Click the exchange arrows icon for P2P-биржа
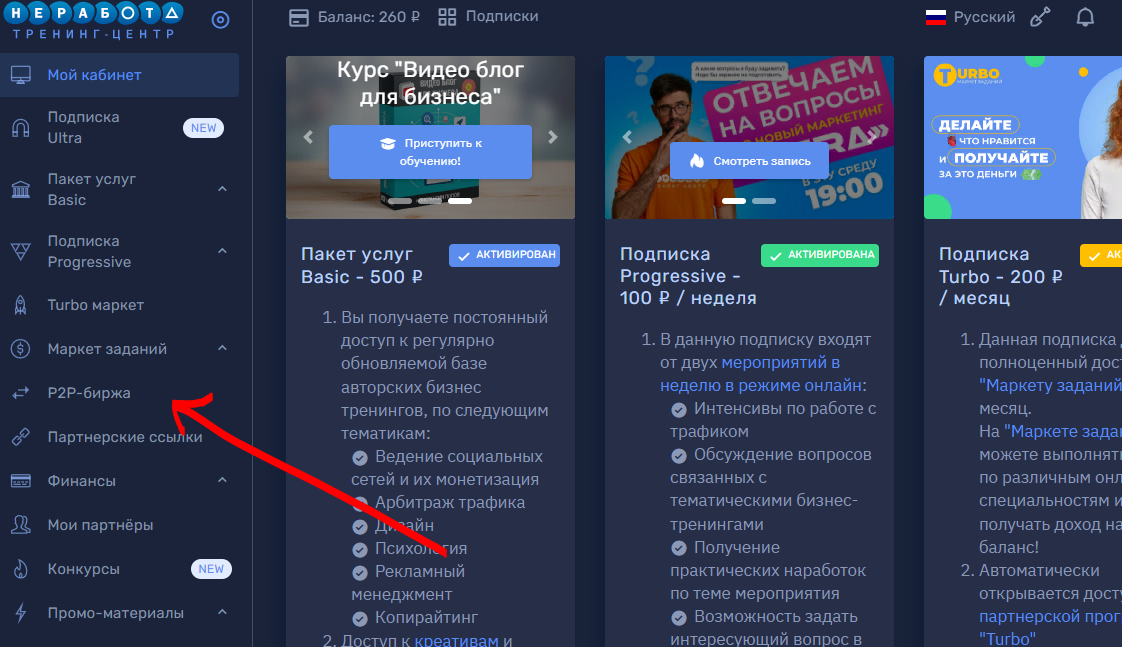 pyautogui.click(x=21, y=393)
